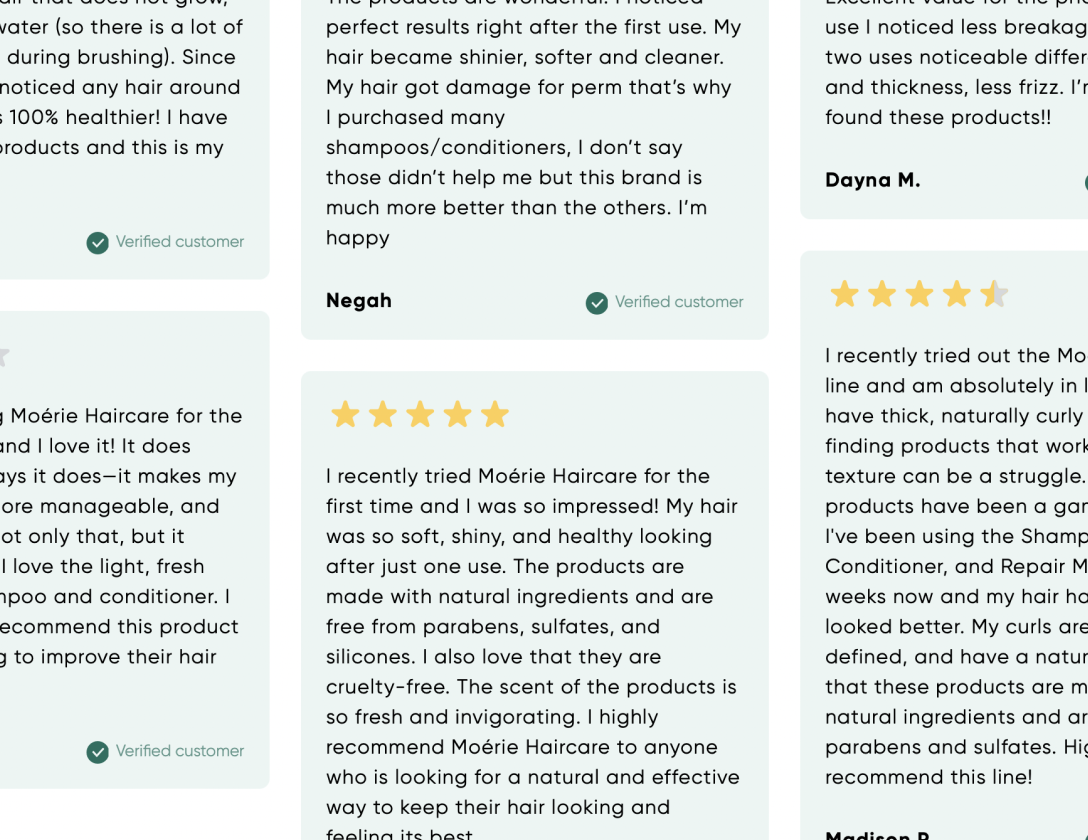Click the reviewer name Madison at the bottom right
1088x840 pixels.
877,834
